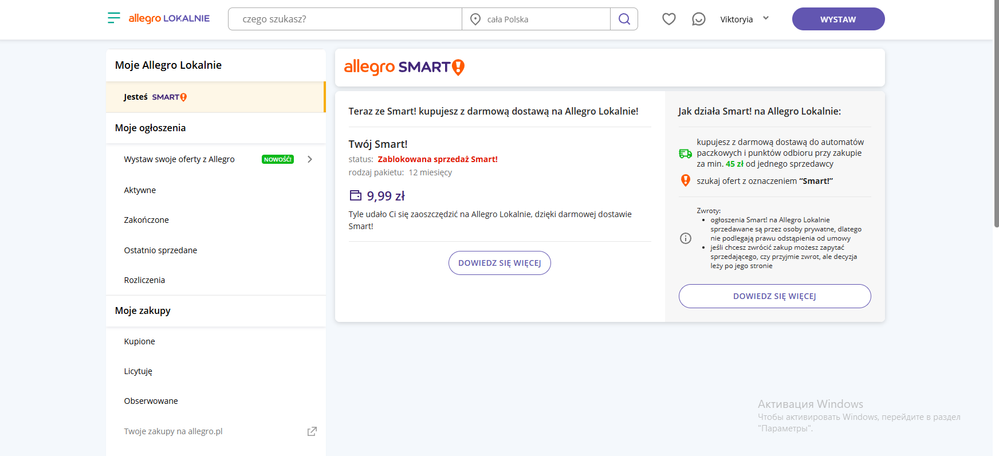This screenshot has height=456, width=999.
Task: Click DOWIEDZ SIĘ WIĘCEJ in Jak działa panel
Action: (775, 296)
